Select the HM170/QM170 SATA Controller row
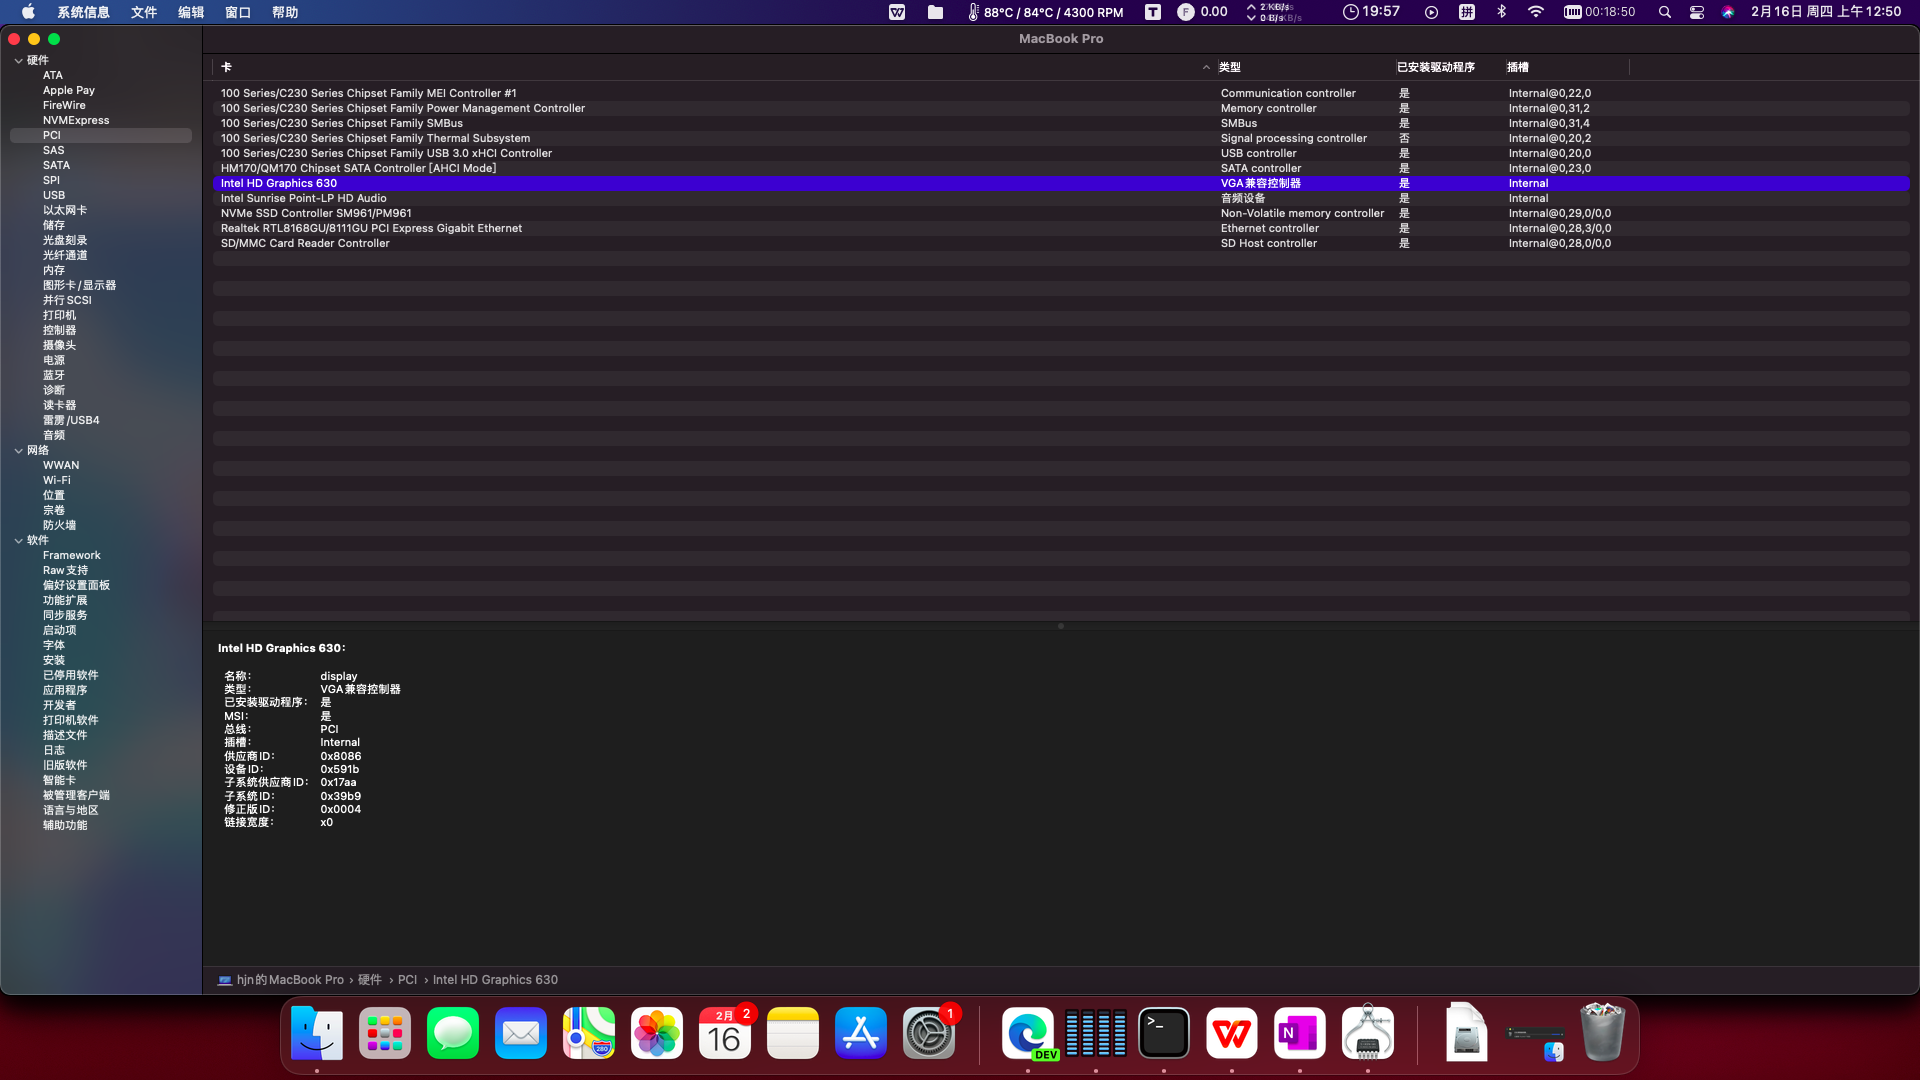Screen dimensions: 1920x1080 click(1061, 168)
